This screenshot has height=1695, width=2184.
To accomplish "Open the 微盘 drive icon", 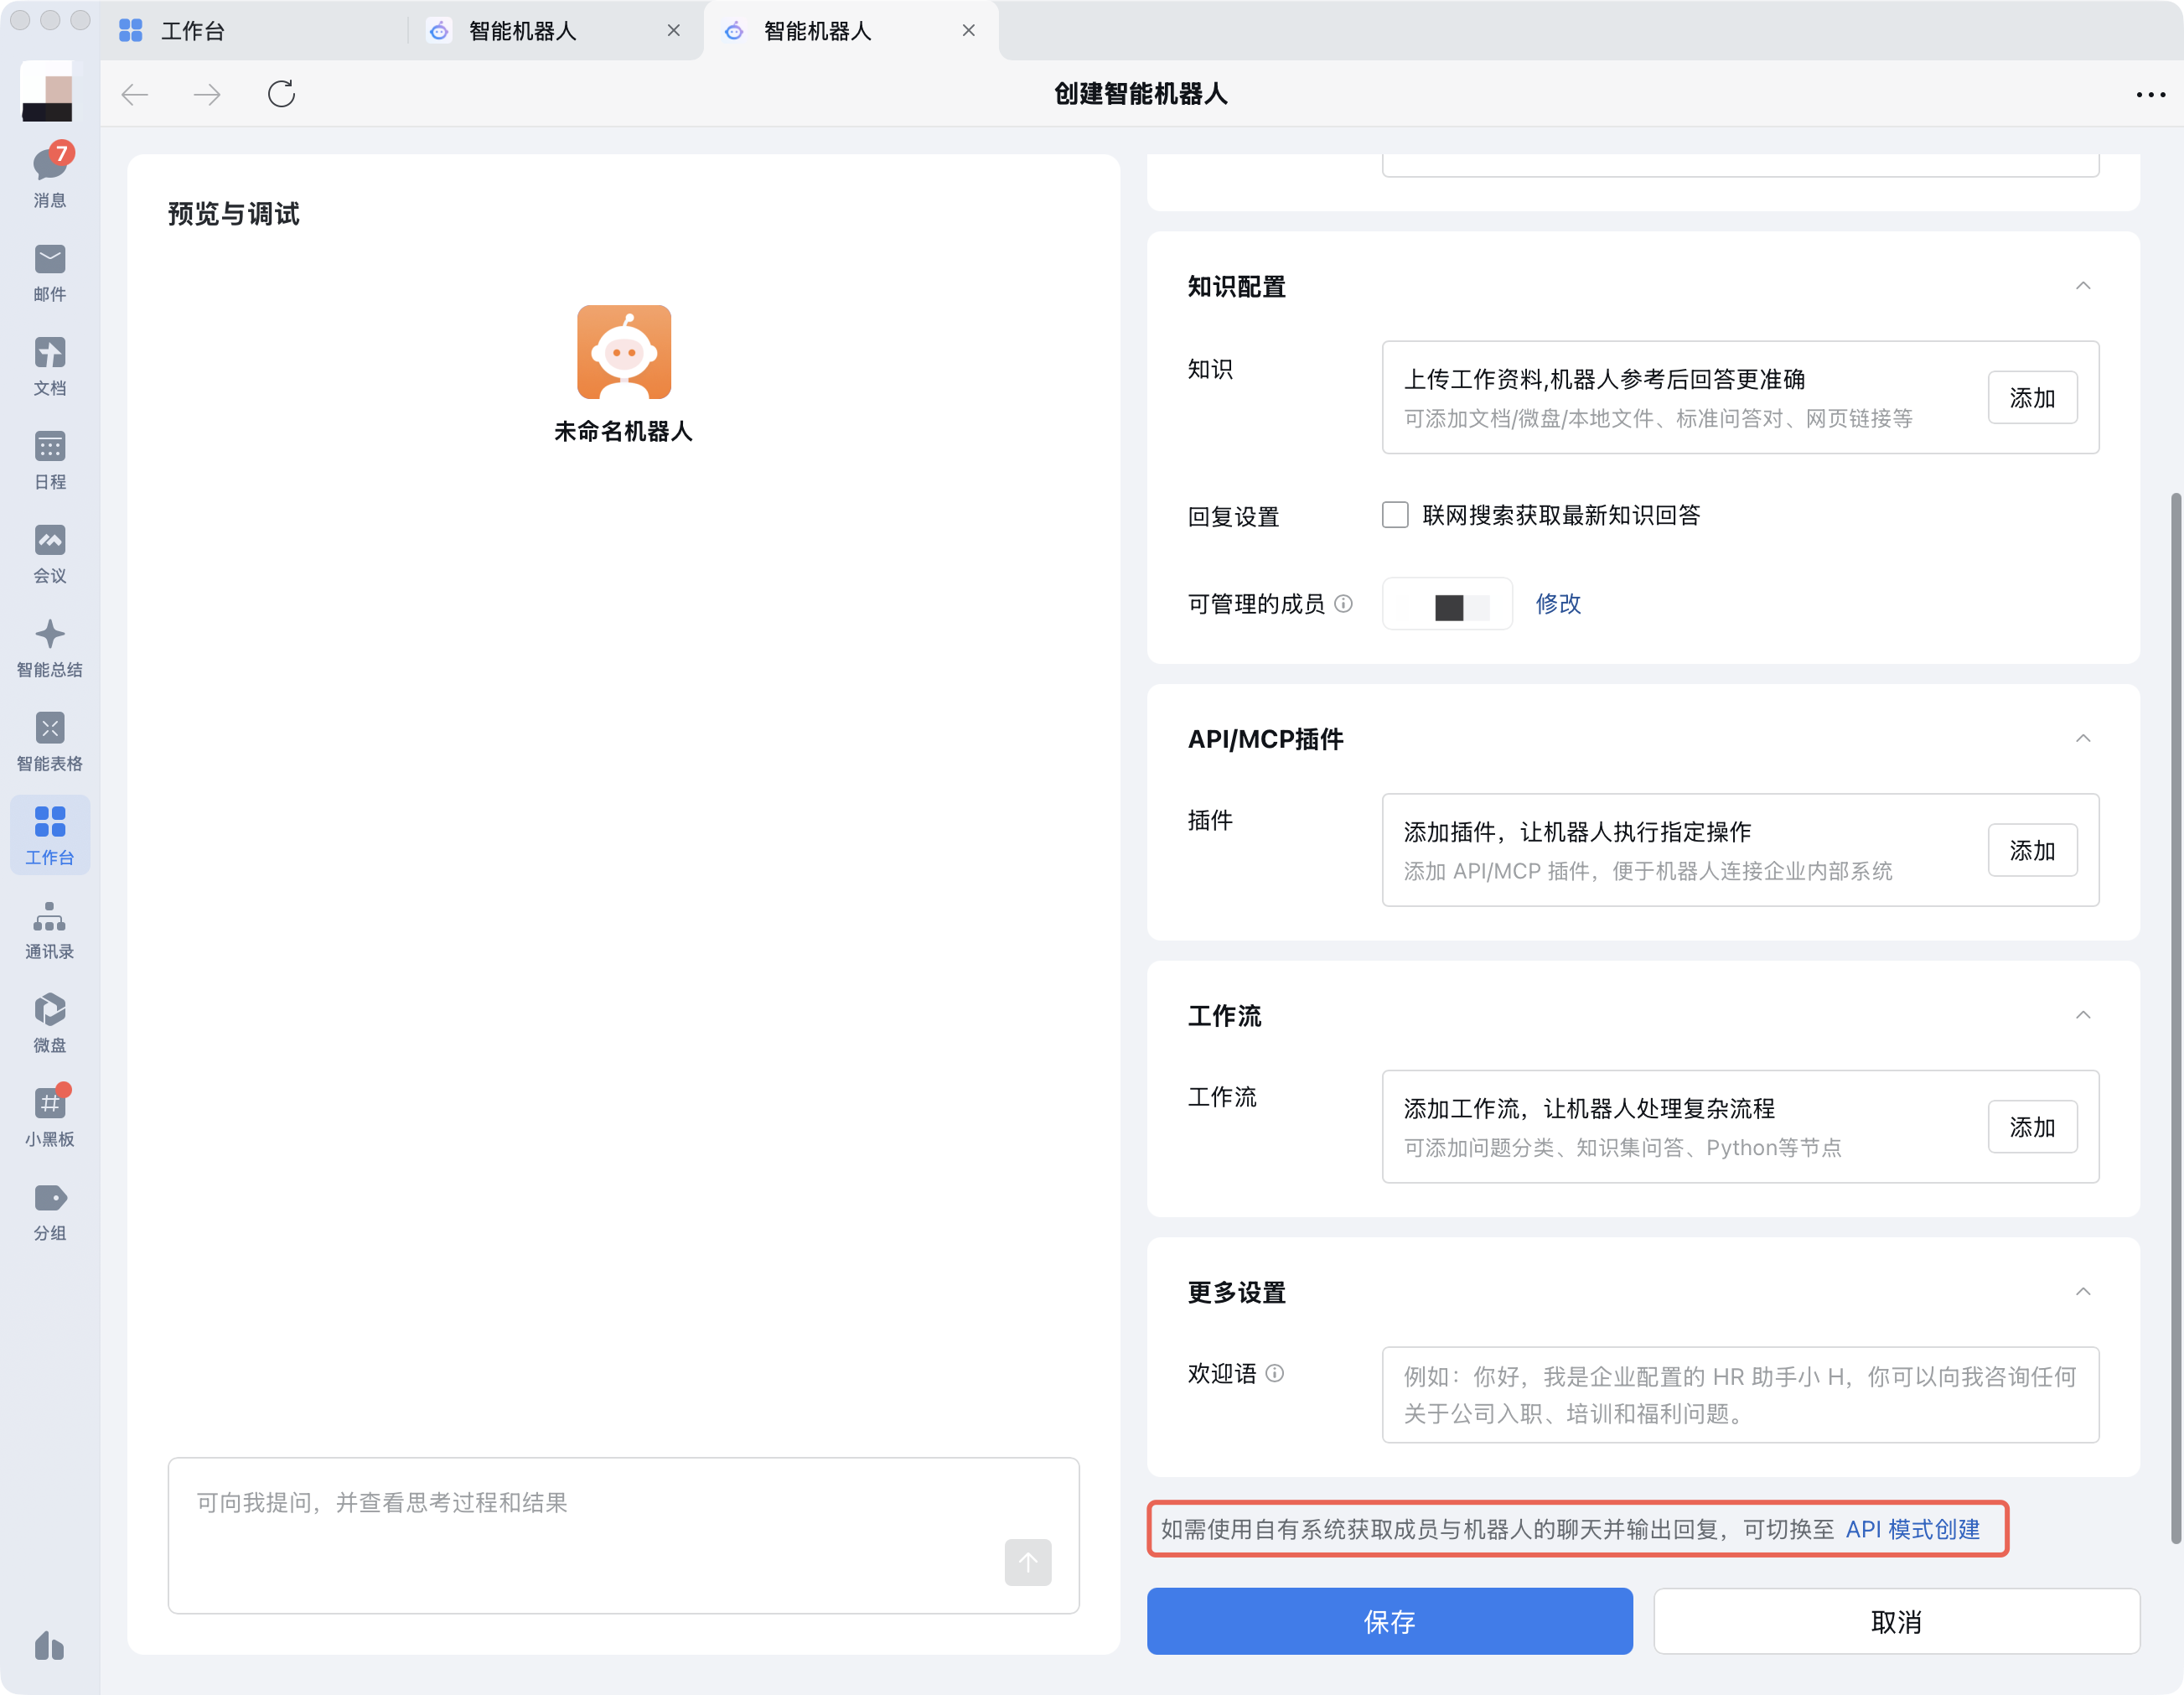I will (49, 1010).
